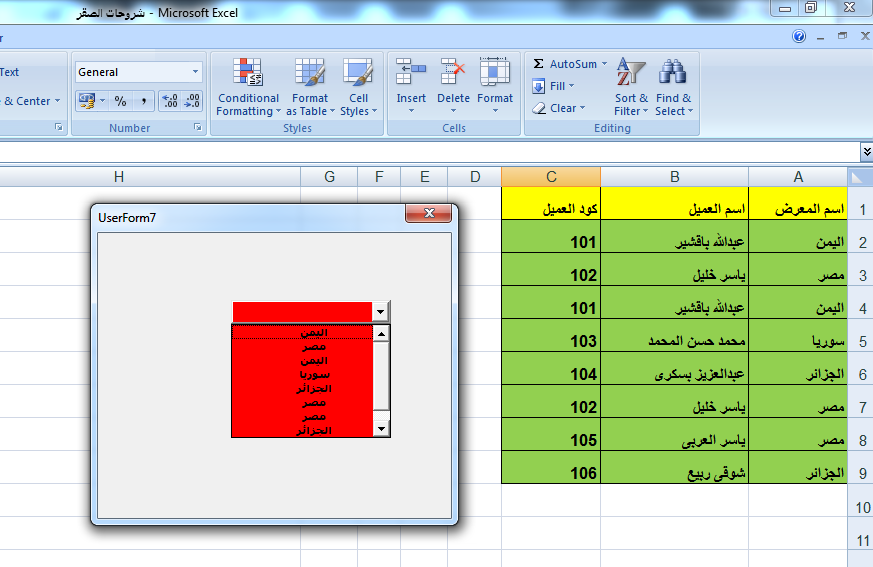Open AutoSum dropdown arrow
This screenshot has height=567, width=873.
coord(604,64)
